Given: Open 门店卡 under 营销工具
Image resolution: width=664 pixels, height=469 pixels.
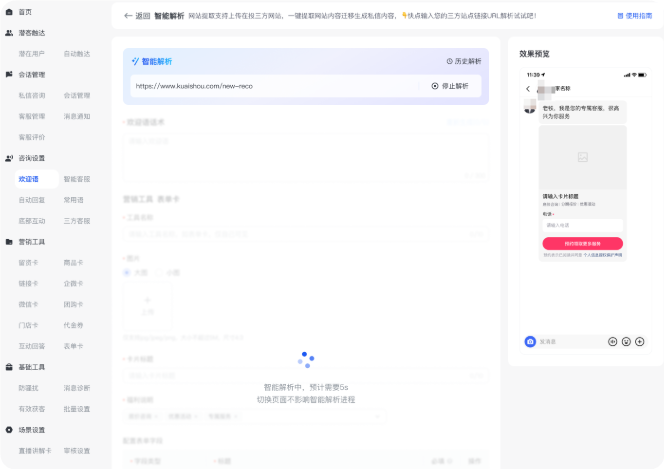Looking at the screenshot, I should tap(28, 325).
